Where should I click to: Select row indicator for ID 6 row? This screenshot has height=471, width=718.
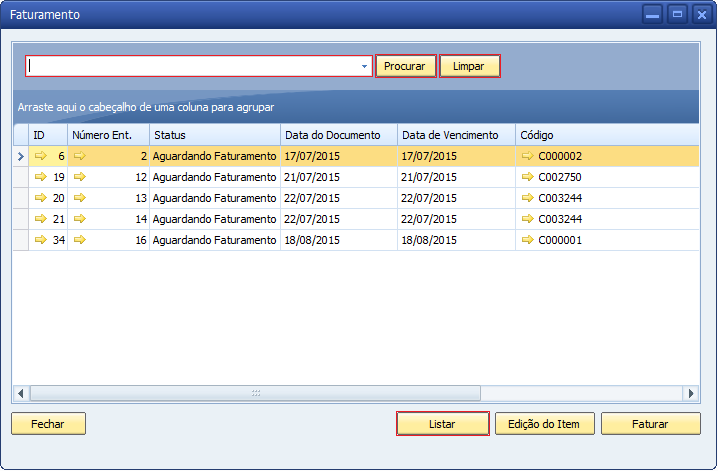[x=21, y=157]
